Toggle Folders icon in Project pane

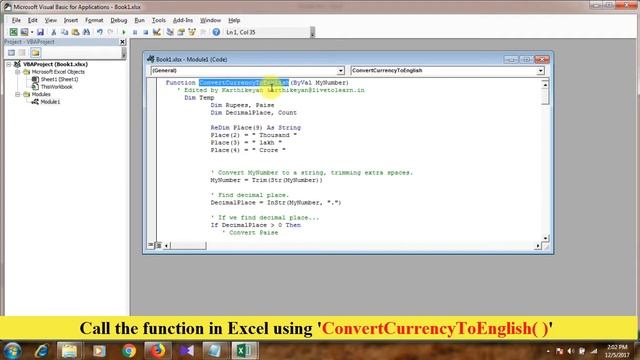(x=36, y=52)
